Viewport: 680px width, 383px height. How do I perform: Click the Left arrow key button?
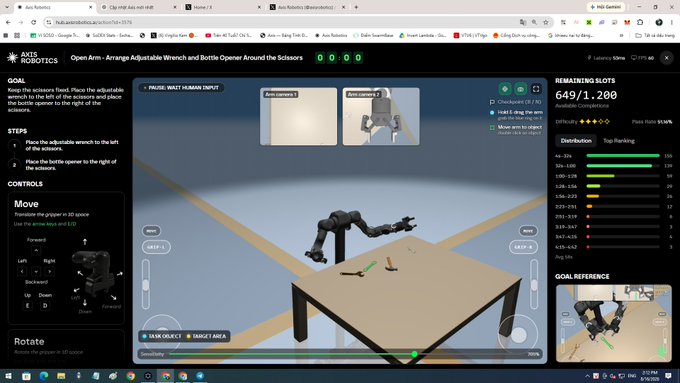[22, 272]
